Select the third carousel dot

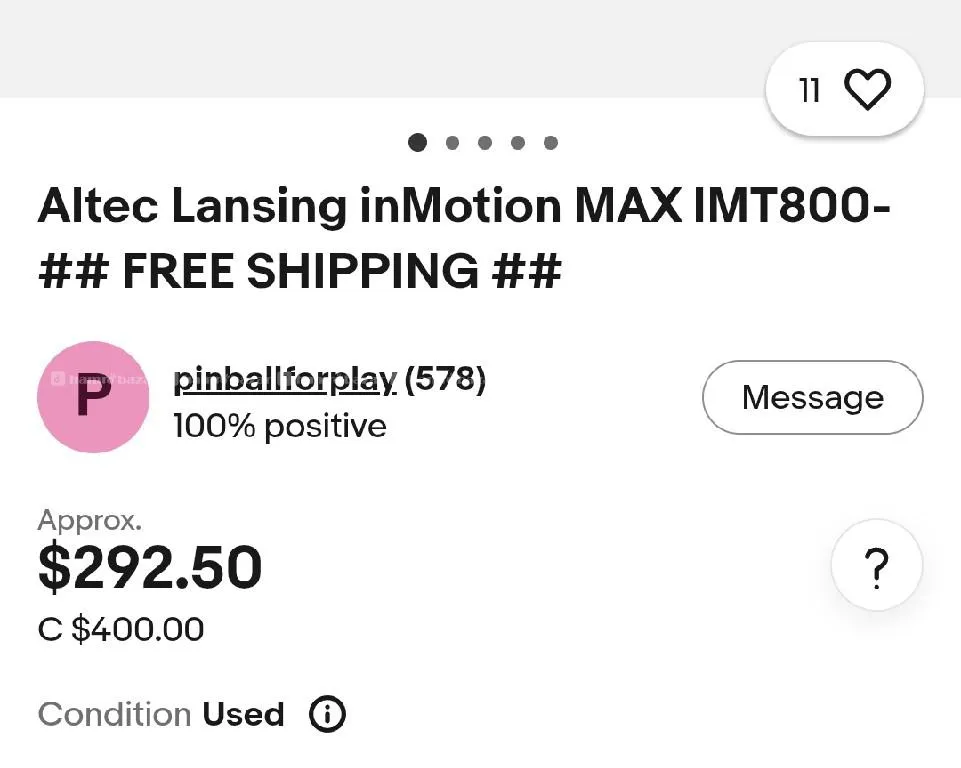click(x=485, y=143)
